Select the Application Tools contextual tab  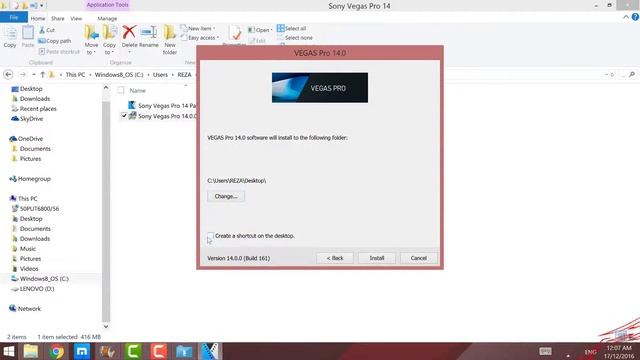click(x=107, y=5)
